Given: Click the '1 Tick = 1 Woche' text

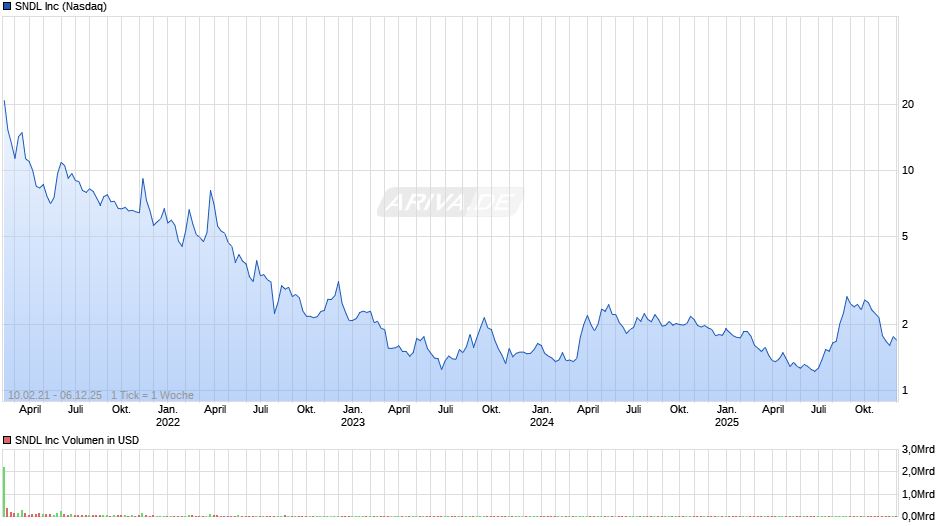Looking at the screenshot, I should pyautogui.click(x=152, y=395).
